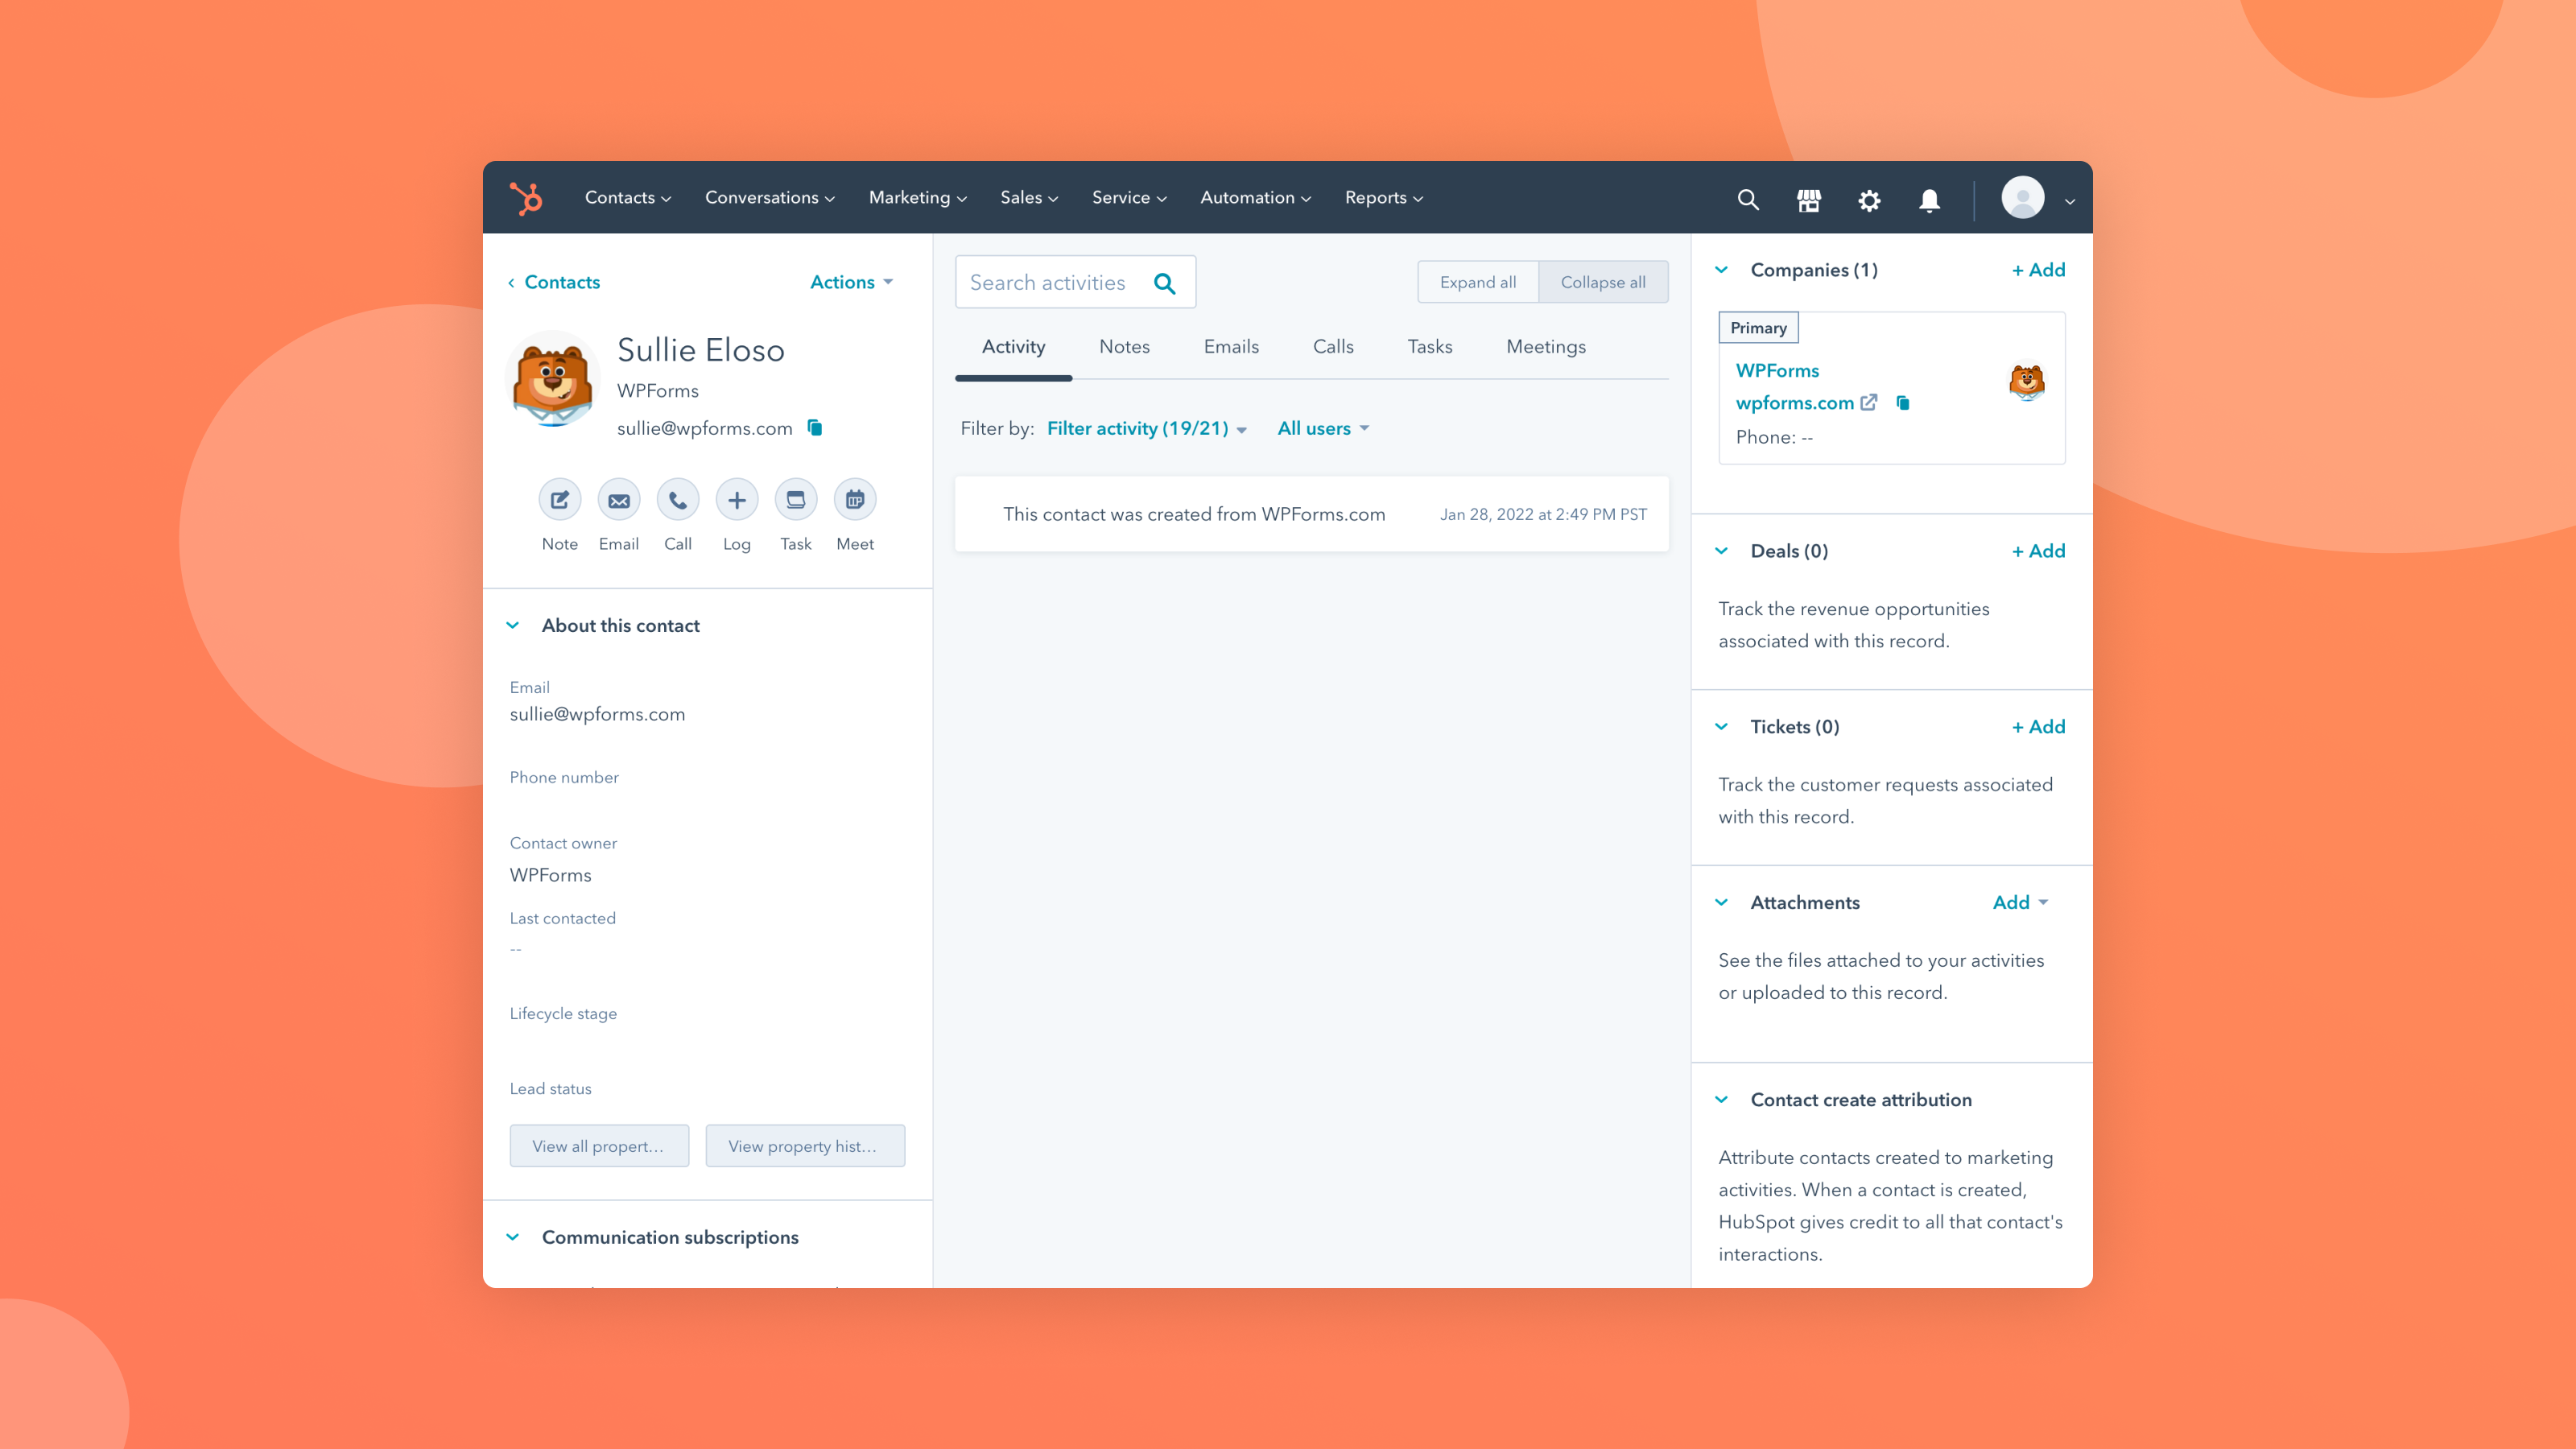
Task: Open the marketplace icon in the top bar
Action: [1808, 199]
